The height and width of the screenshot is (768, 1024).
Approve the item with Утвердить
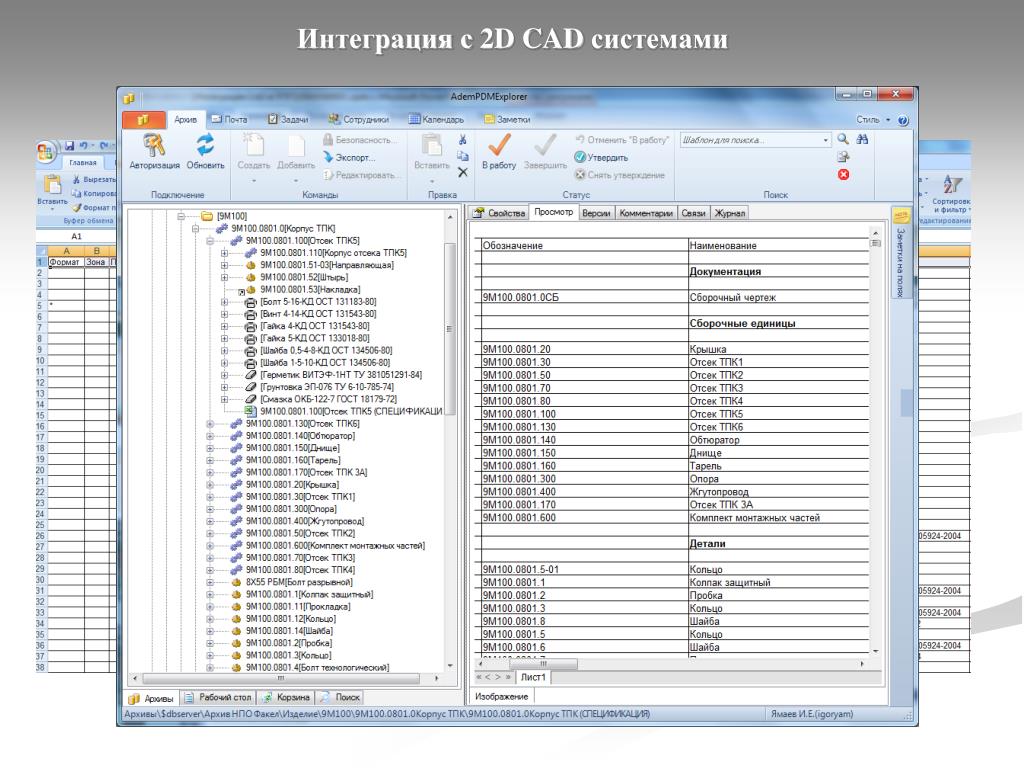[601, 157]
